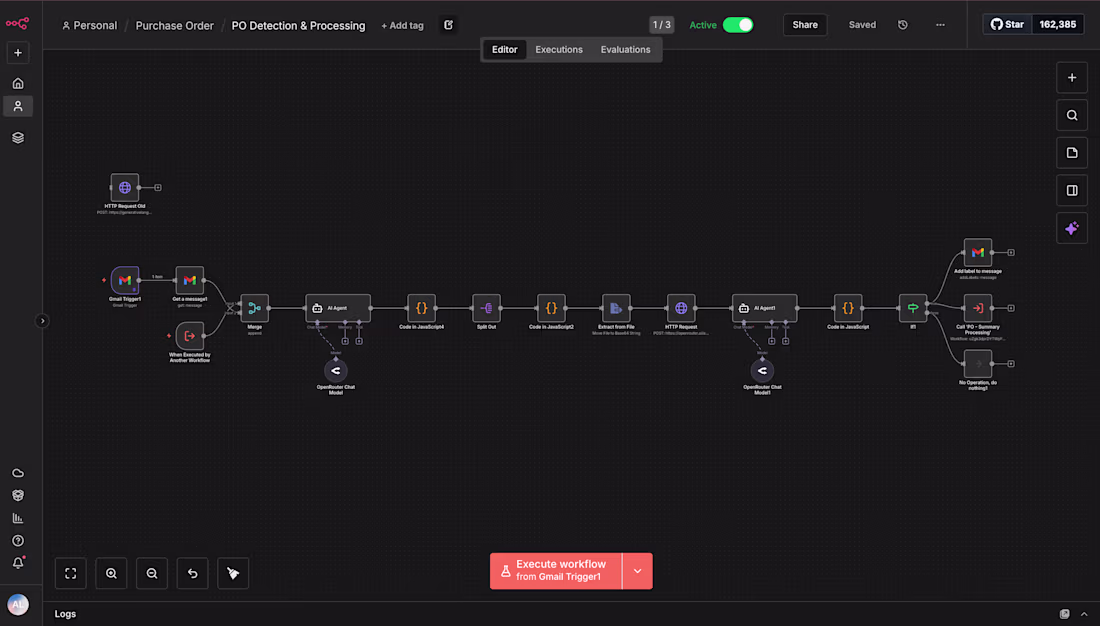Zoom out using the magnifier-minus icon
Screen dimensions: 1100x626
point(151,573)
